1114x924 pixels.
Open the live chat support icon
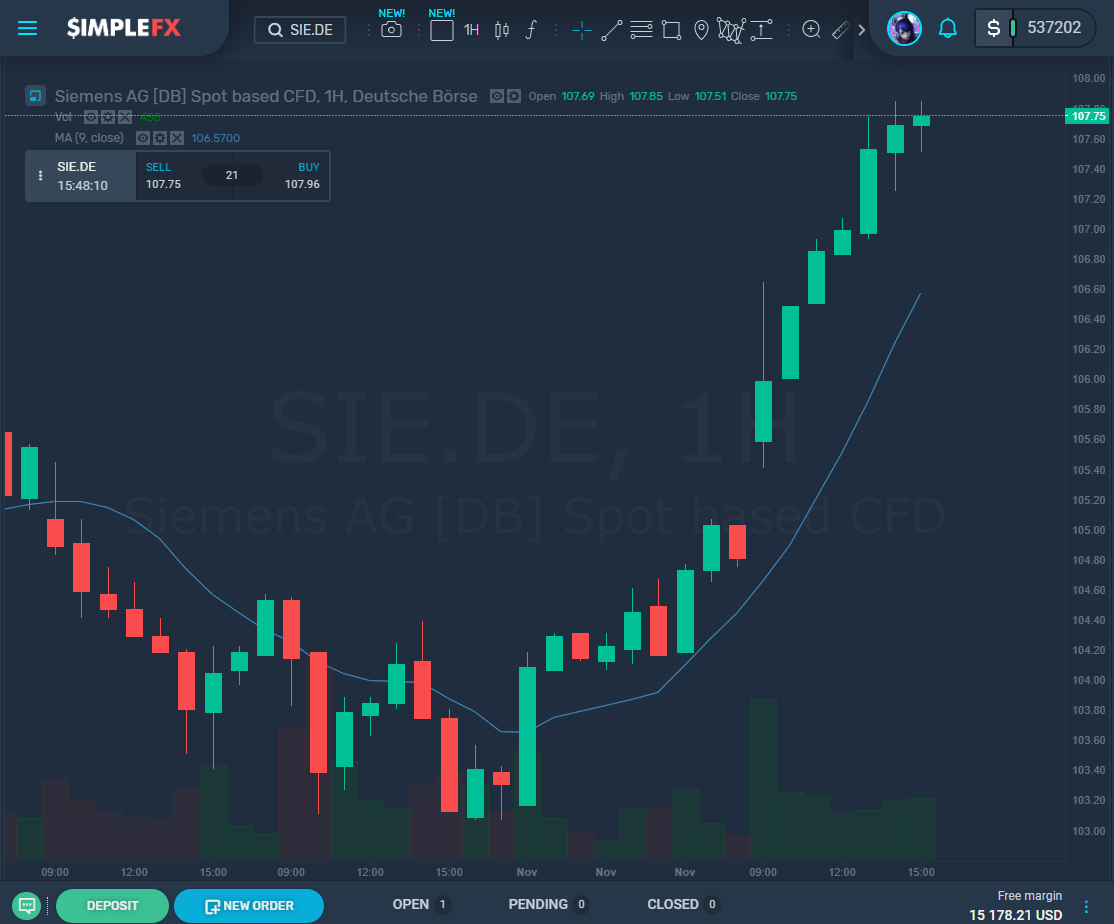(x=25, y=905)
